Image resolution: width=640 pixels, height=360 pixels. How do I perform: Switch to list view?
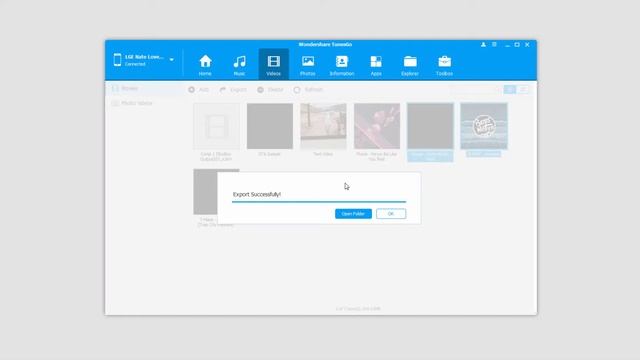[523, 89]
